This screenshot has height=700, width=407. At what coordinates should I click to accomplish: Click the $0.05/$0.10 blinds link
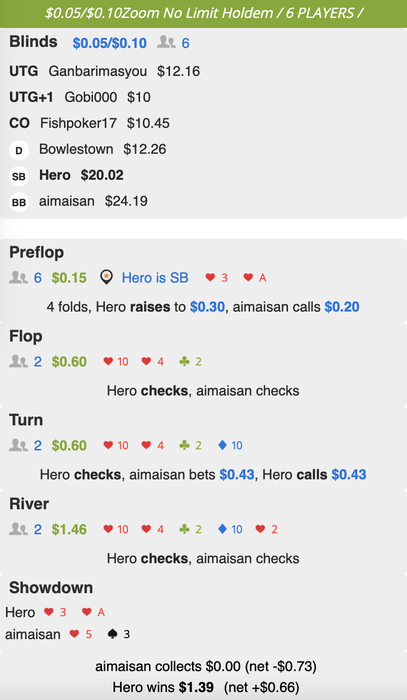click(110, 43)
